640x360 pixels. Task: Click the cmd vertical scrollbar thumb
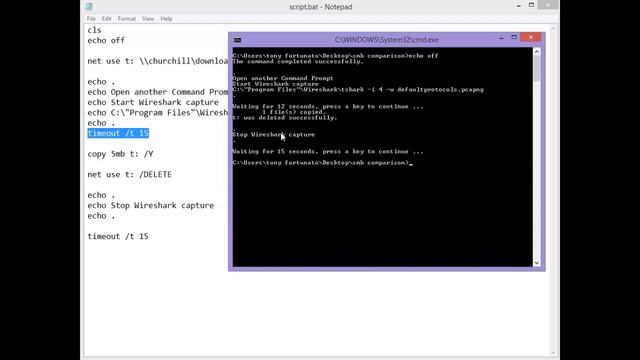[x=537, y=69]
